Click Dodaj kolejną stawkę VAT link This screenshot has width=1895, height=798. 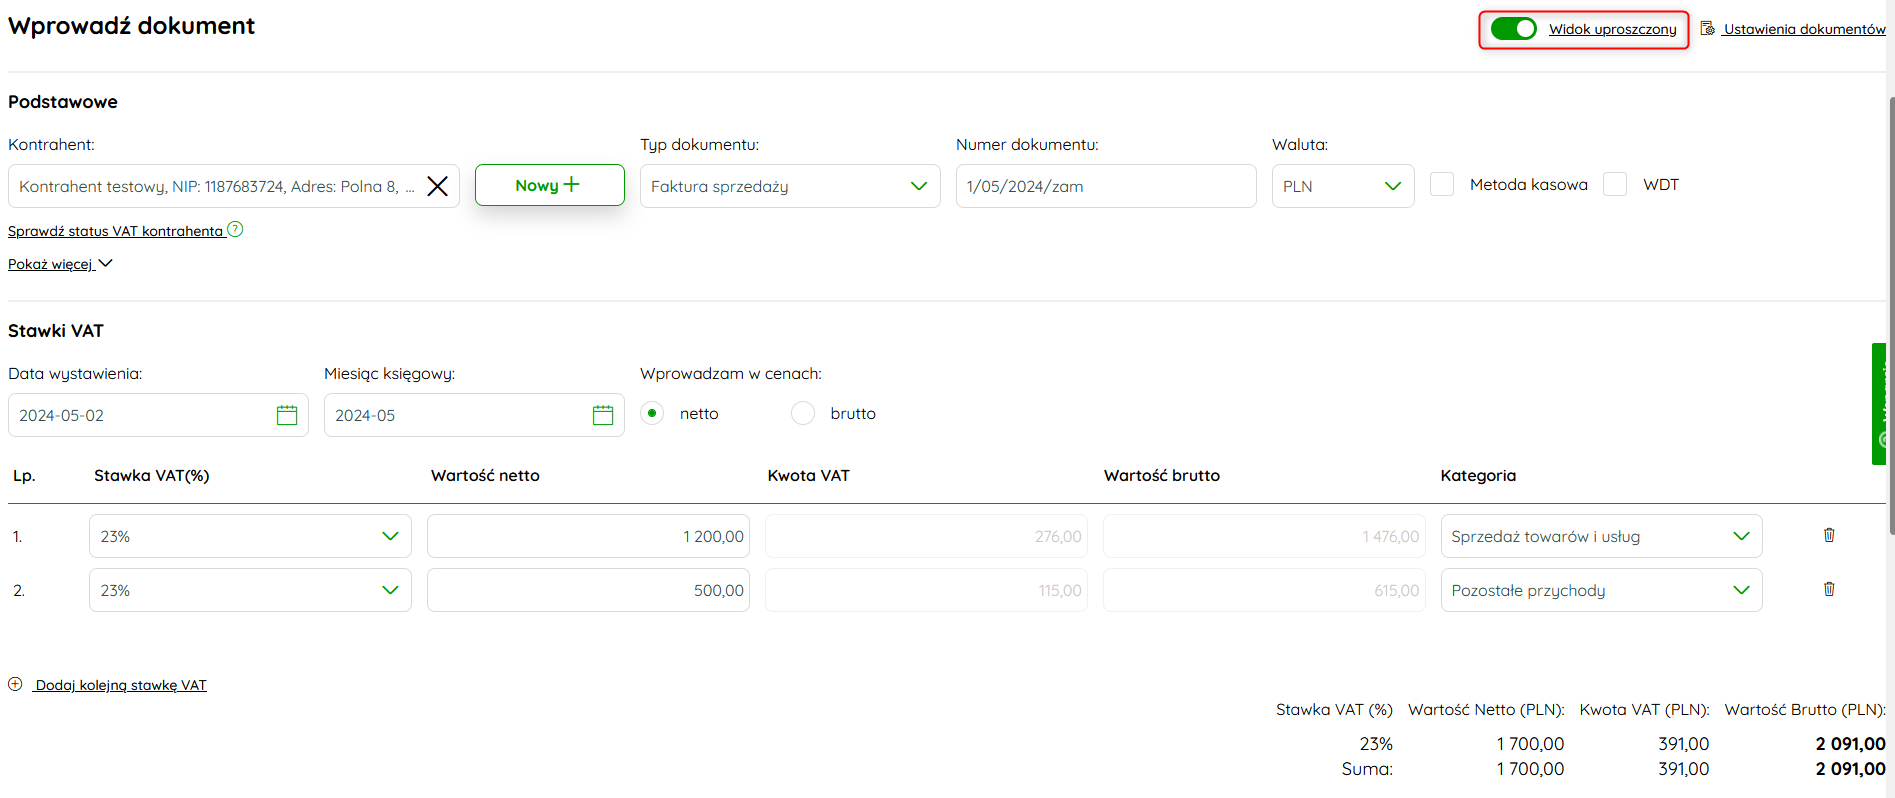click(121, 685)
